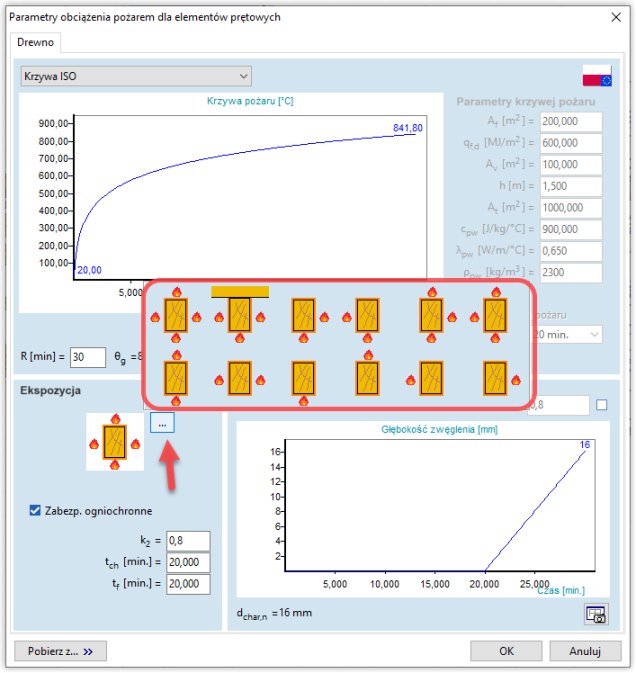The width and height of the screenshot is (636, 673).
Task: Click the R [min] input field
Action: 88,357
